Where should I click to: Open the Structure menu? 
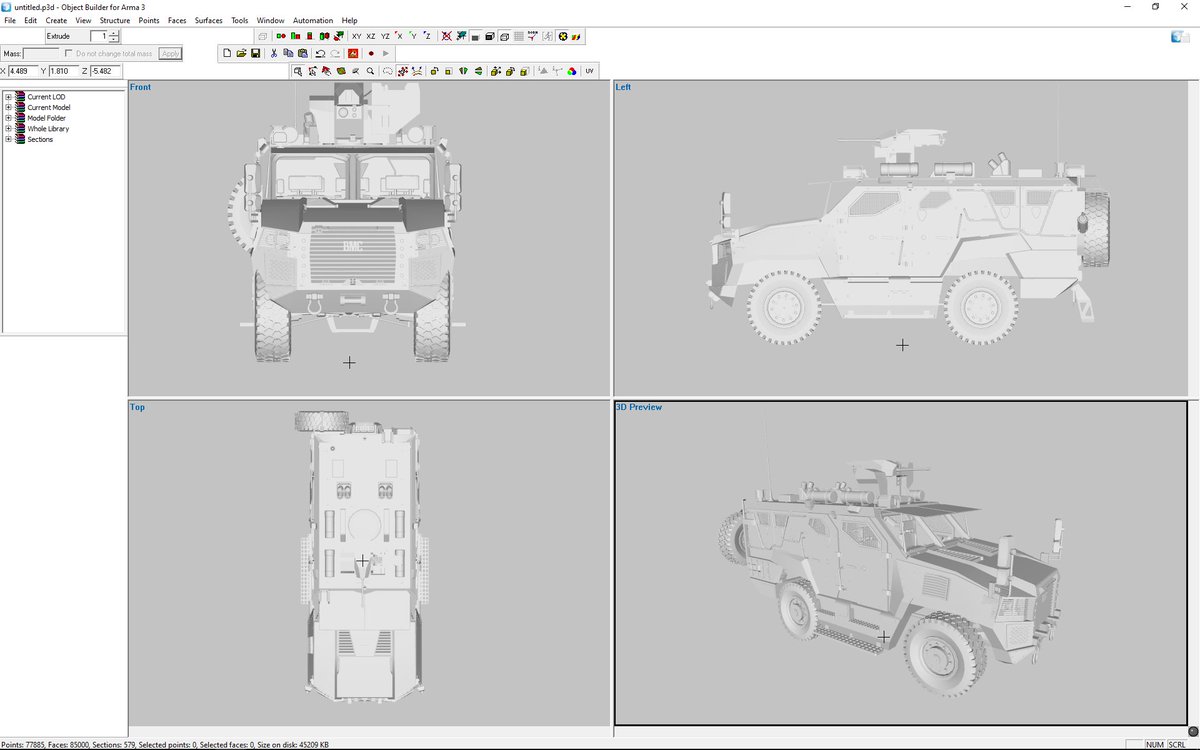pos(115,20)
